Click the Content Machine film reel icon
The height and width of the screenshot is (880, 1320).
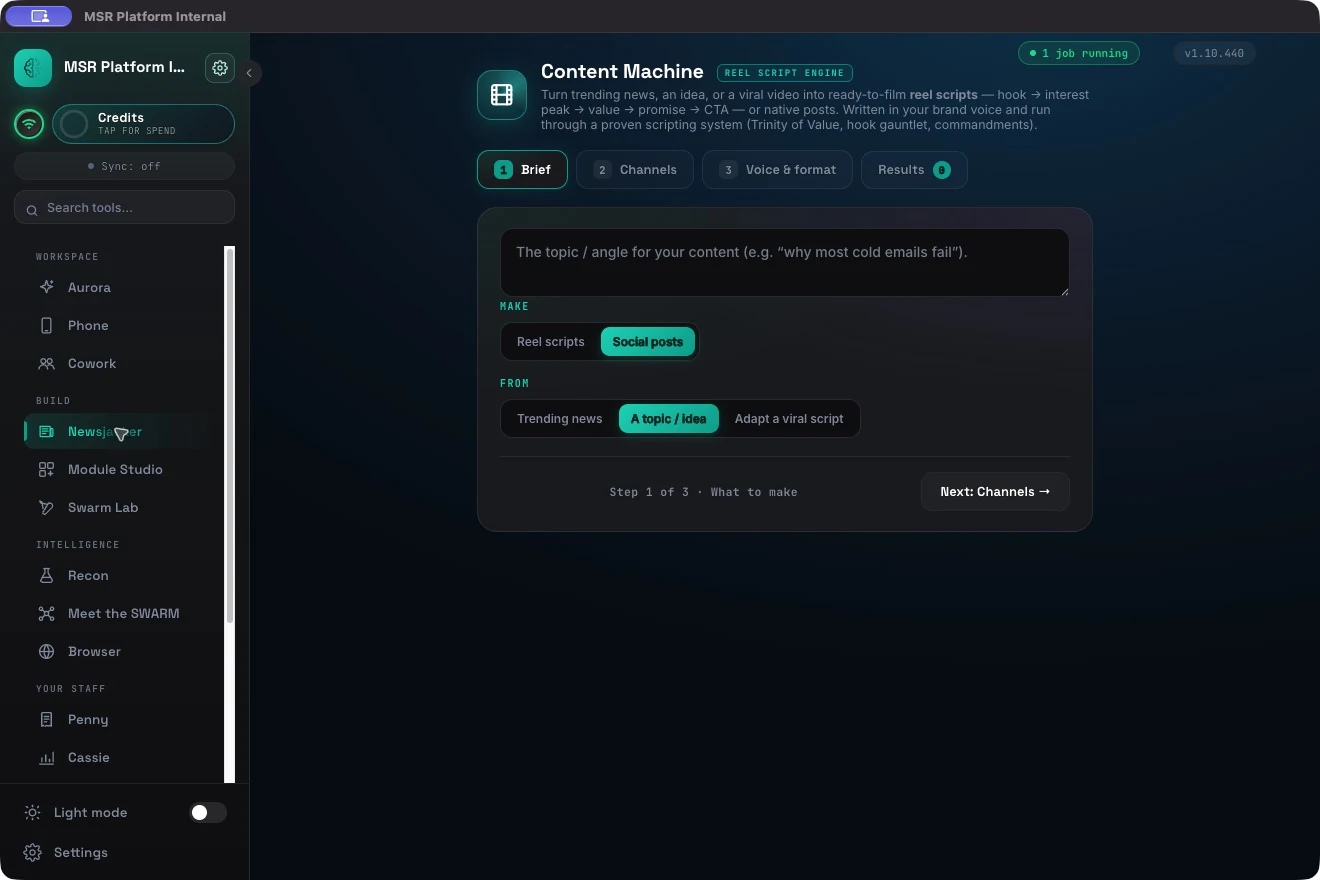[x=502, y=95]
